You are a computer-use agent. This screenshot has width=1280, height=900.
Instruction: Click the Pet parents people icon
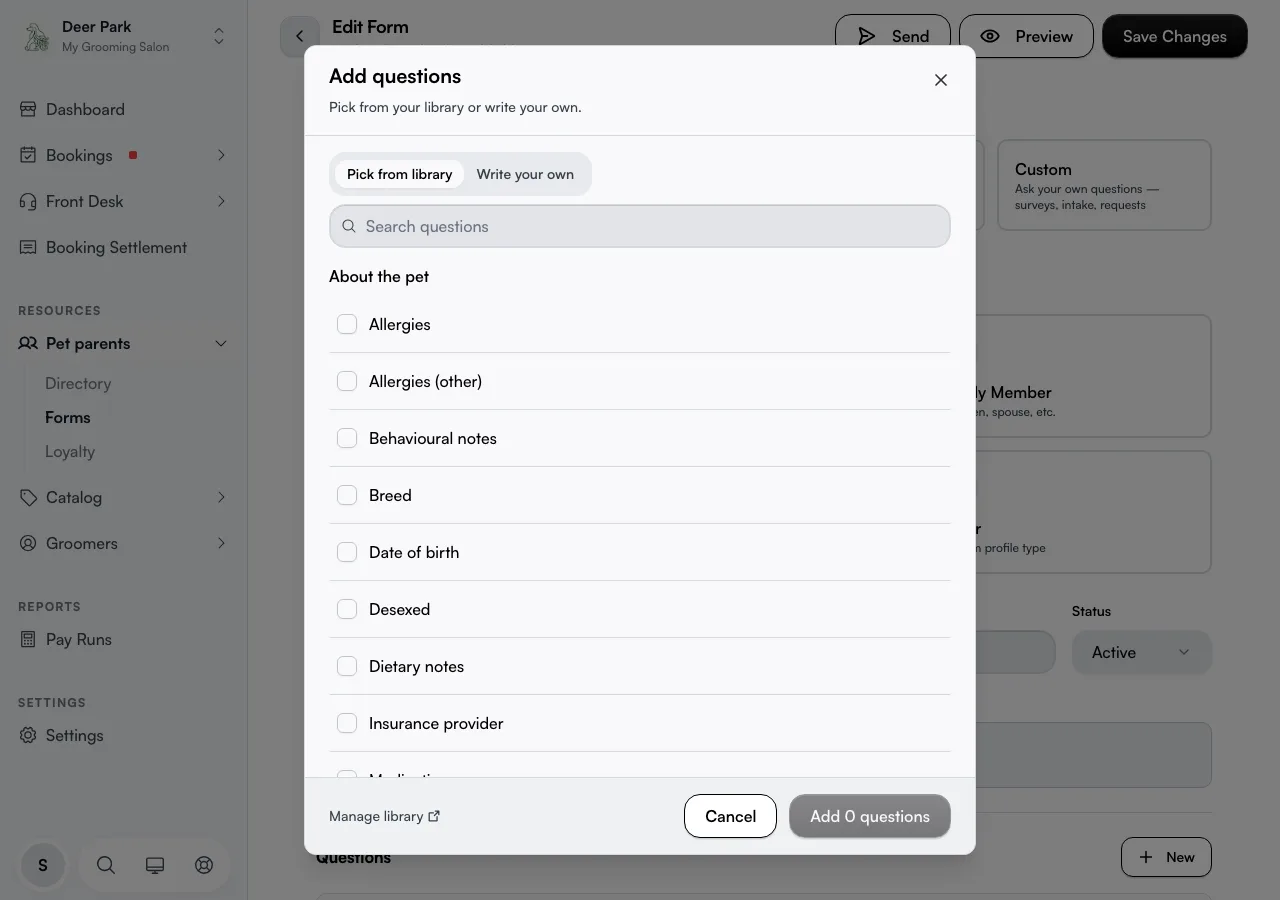(28, 343)
